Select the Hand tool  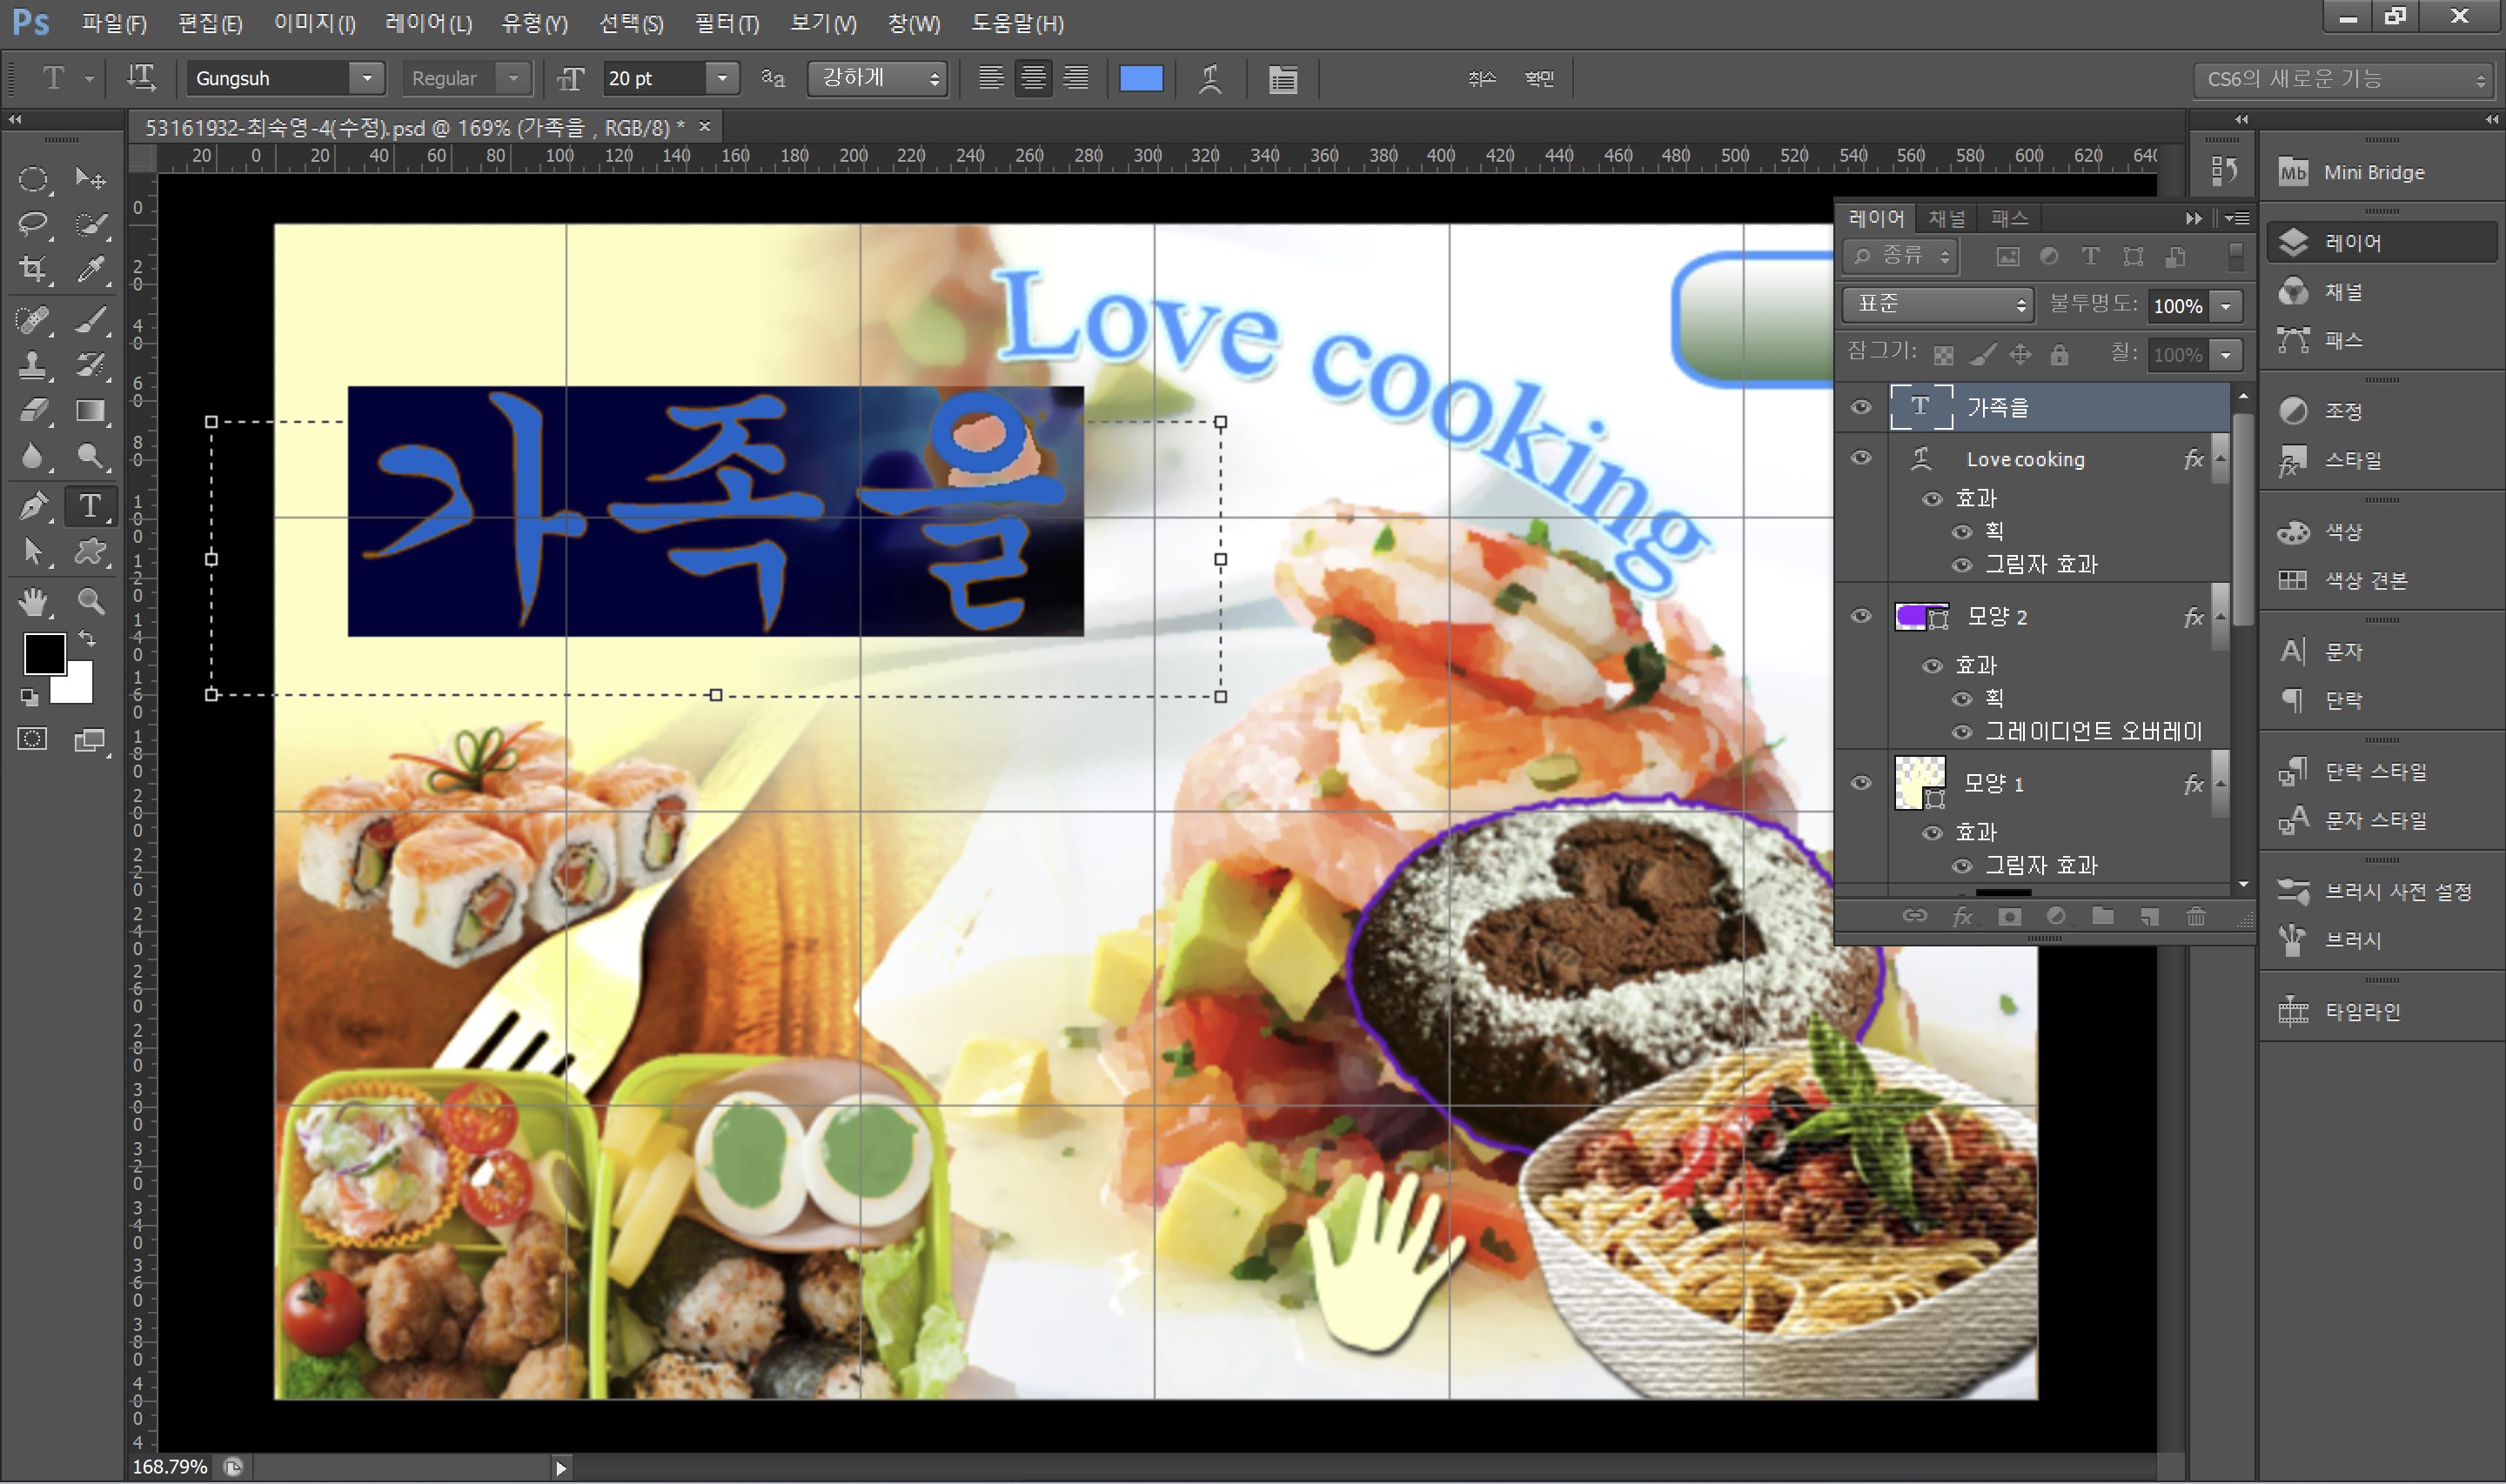[x=33, y=601]
